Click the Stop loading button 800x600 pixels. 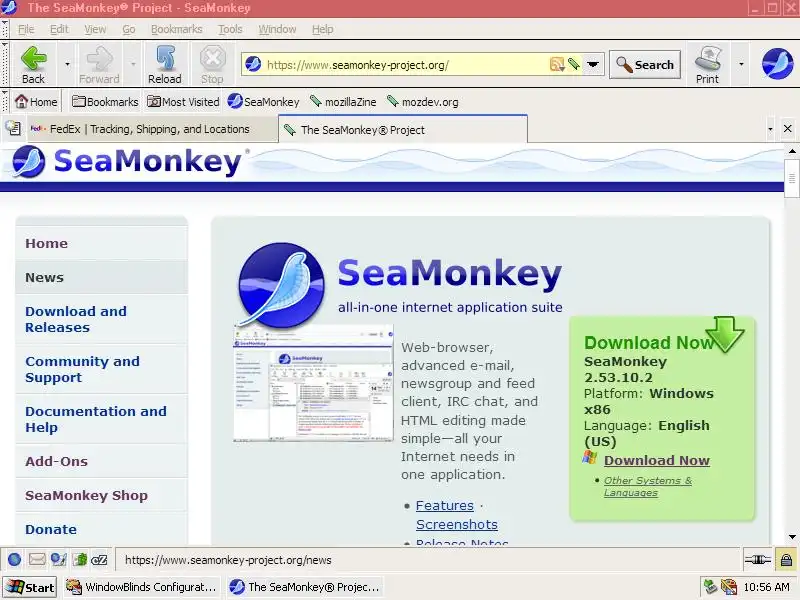pyautogui.click(x=212, y=64)
